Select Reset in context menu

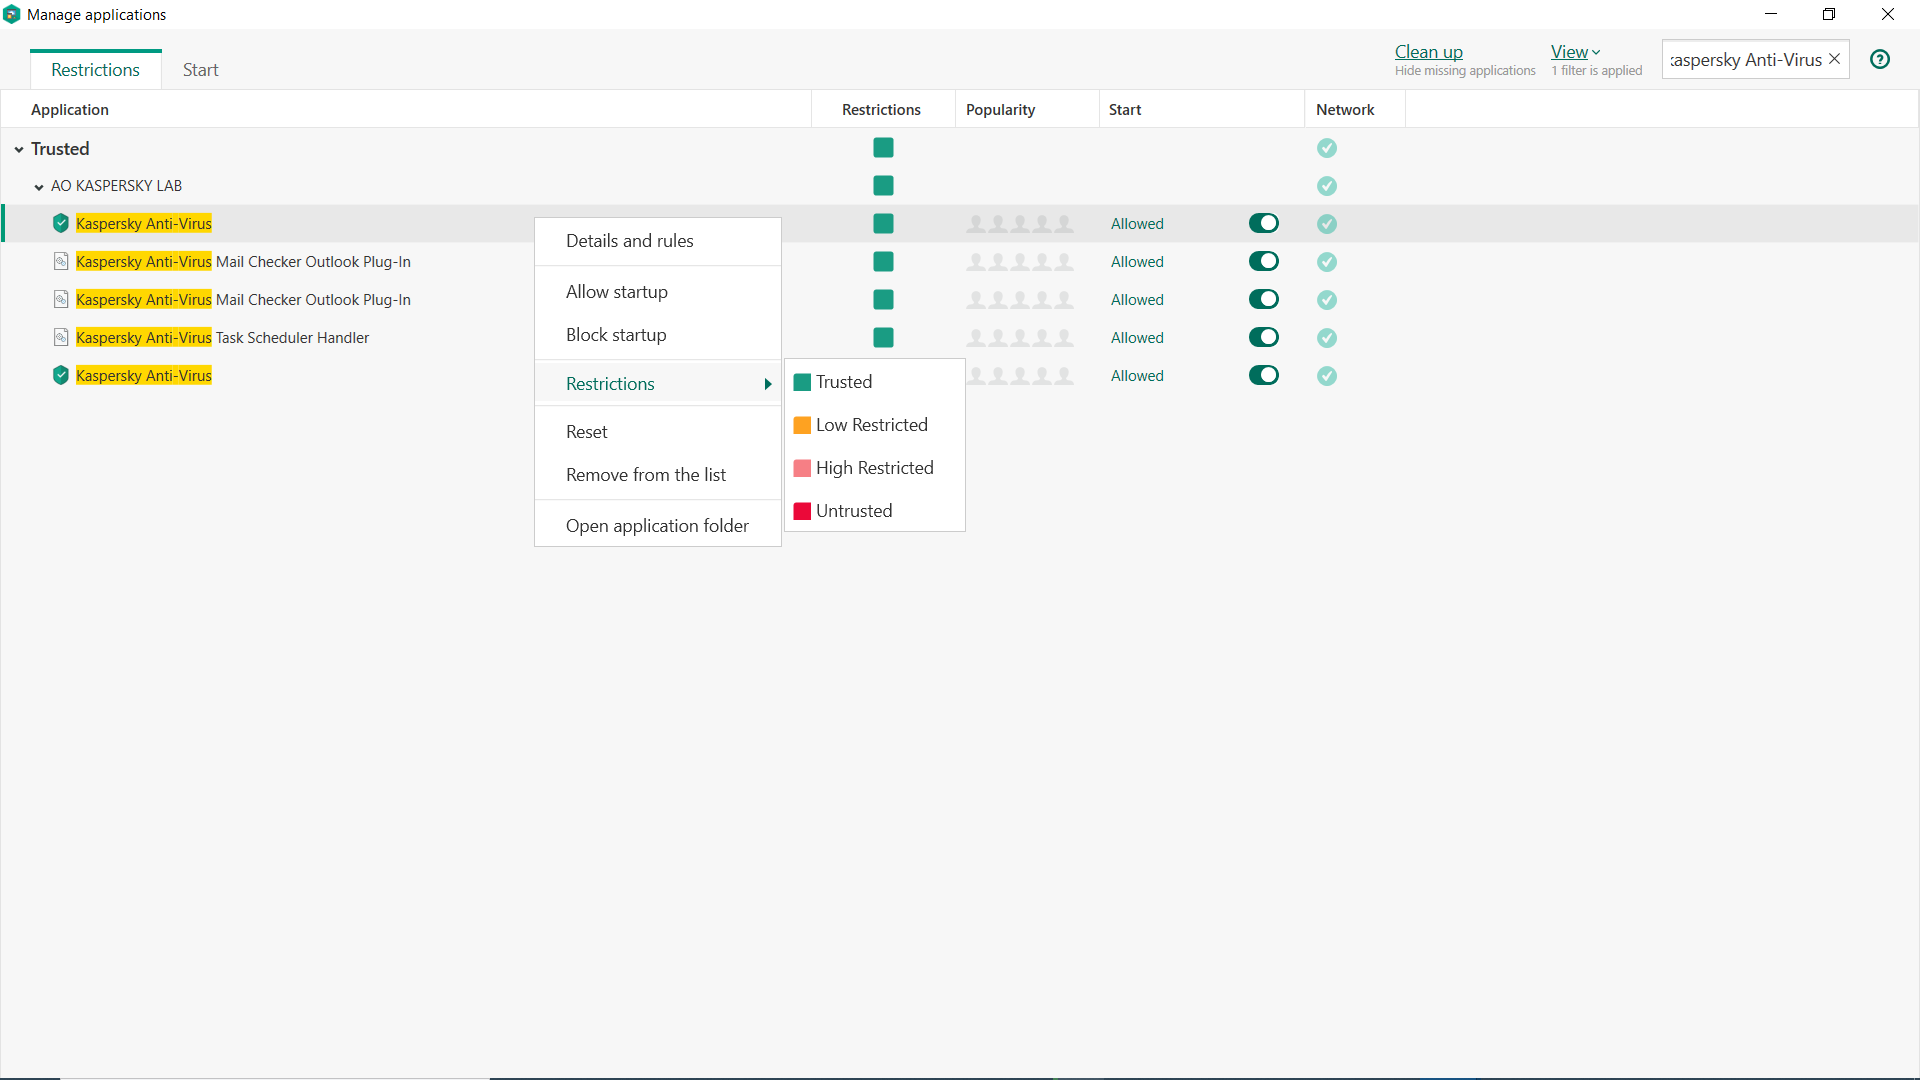pyautogui.click(x=658, y=432)
